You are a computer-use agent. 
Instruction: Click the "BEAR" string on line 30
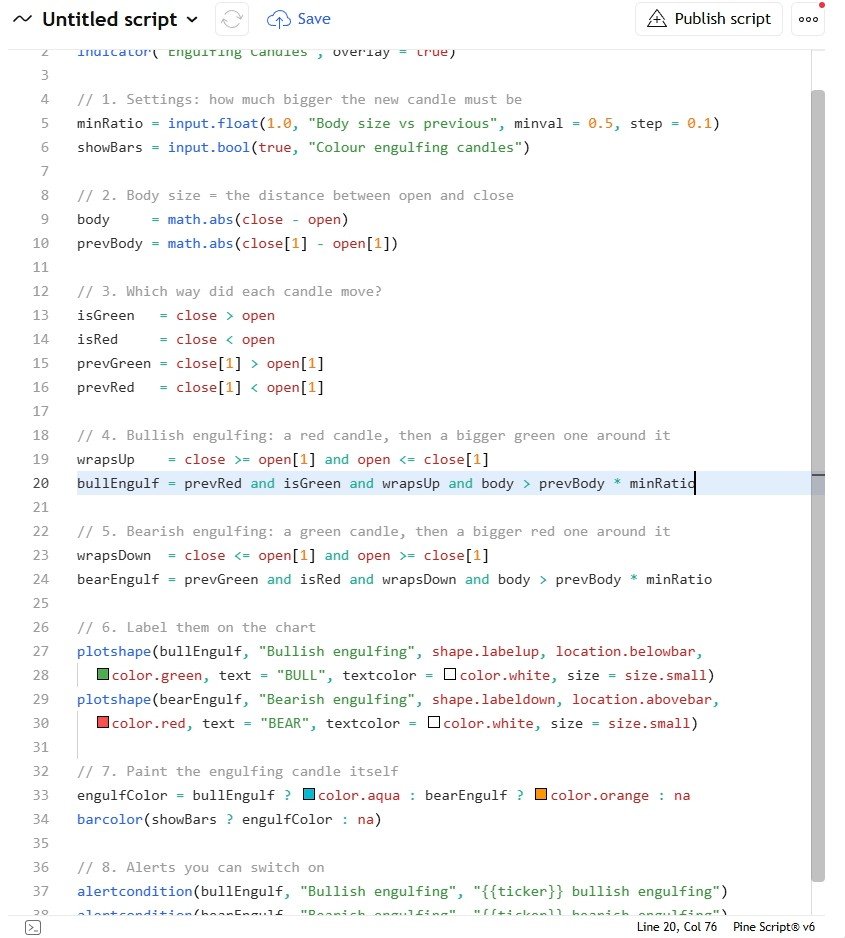(284, 723)
